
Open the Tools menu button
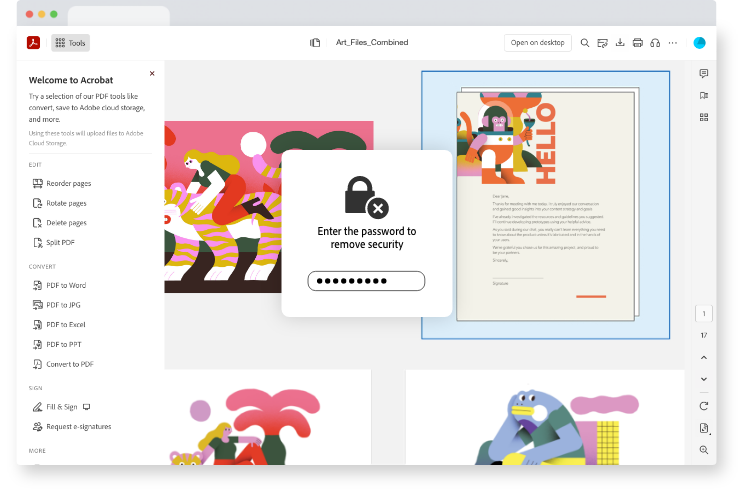pyautogui.click(x=70, y=43)
